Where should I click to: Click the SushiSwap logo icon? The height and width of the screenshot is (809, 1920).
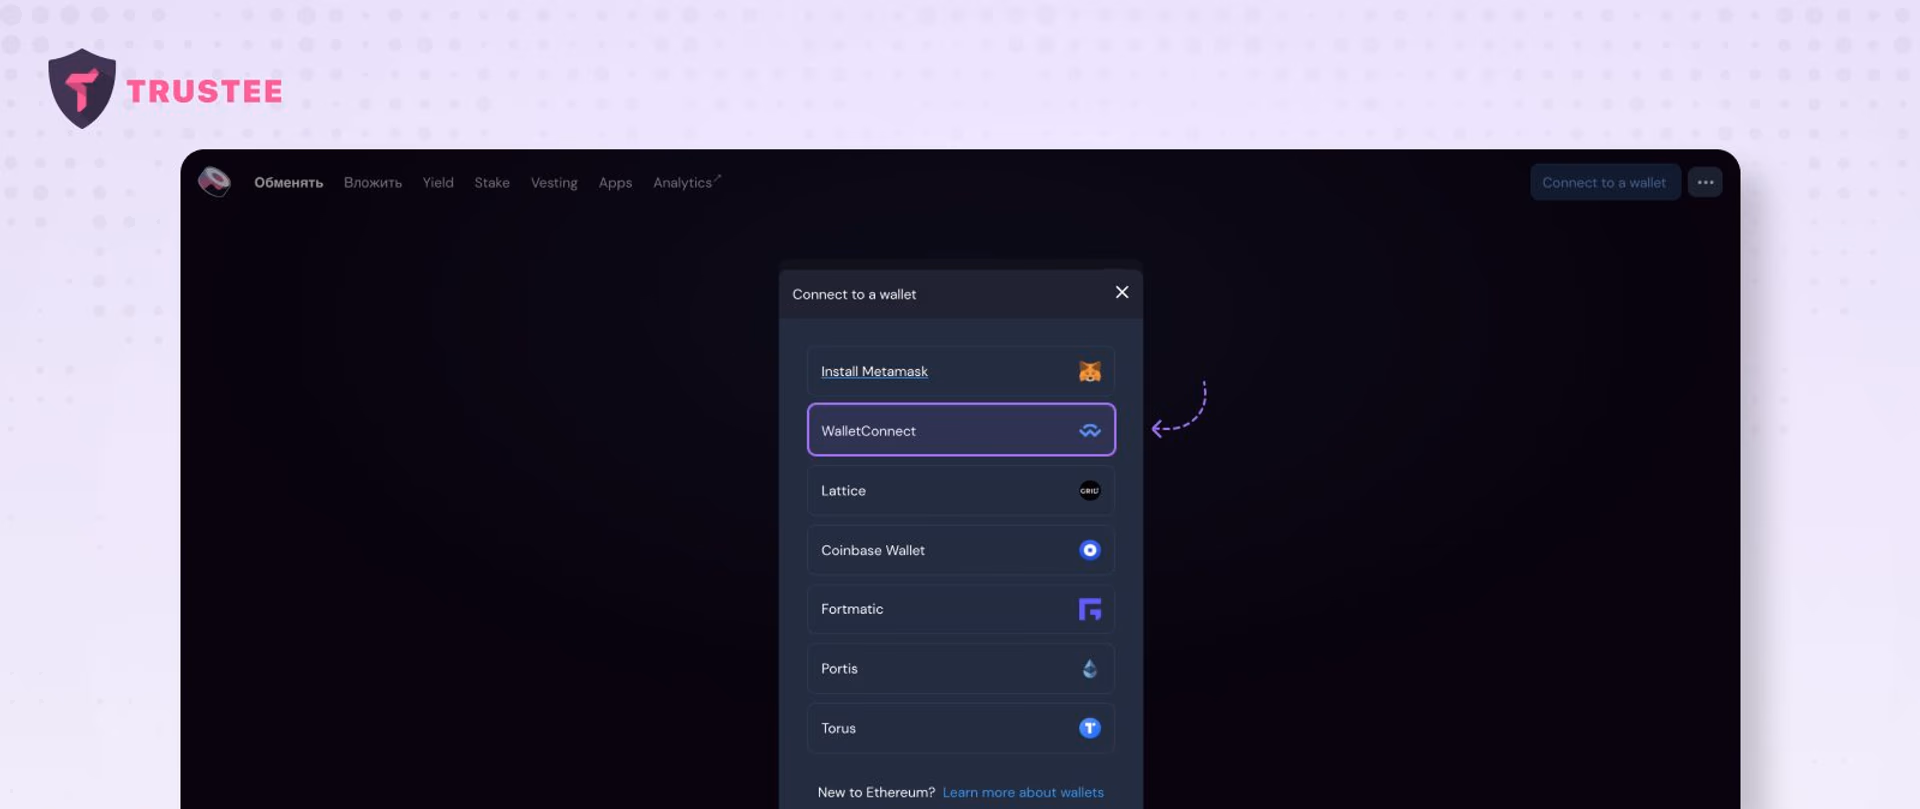click(x=214, y=182)
